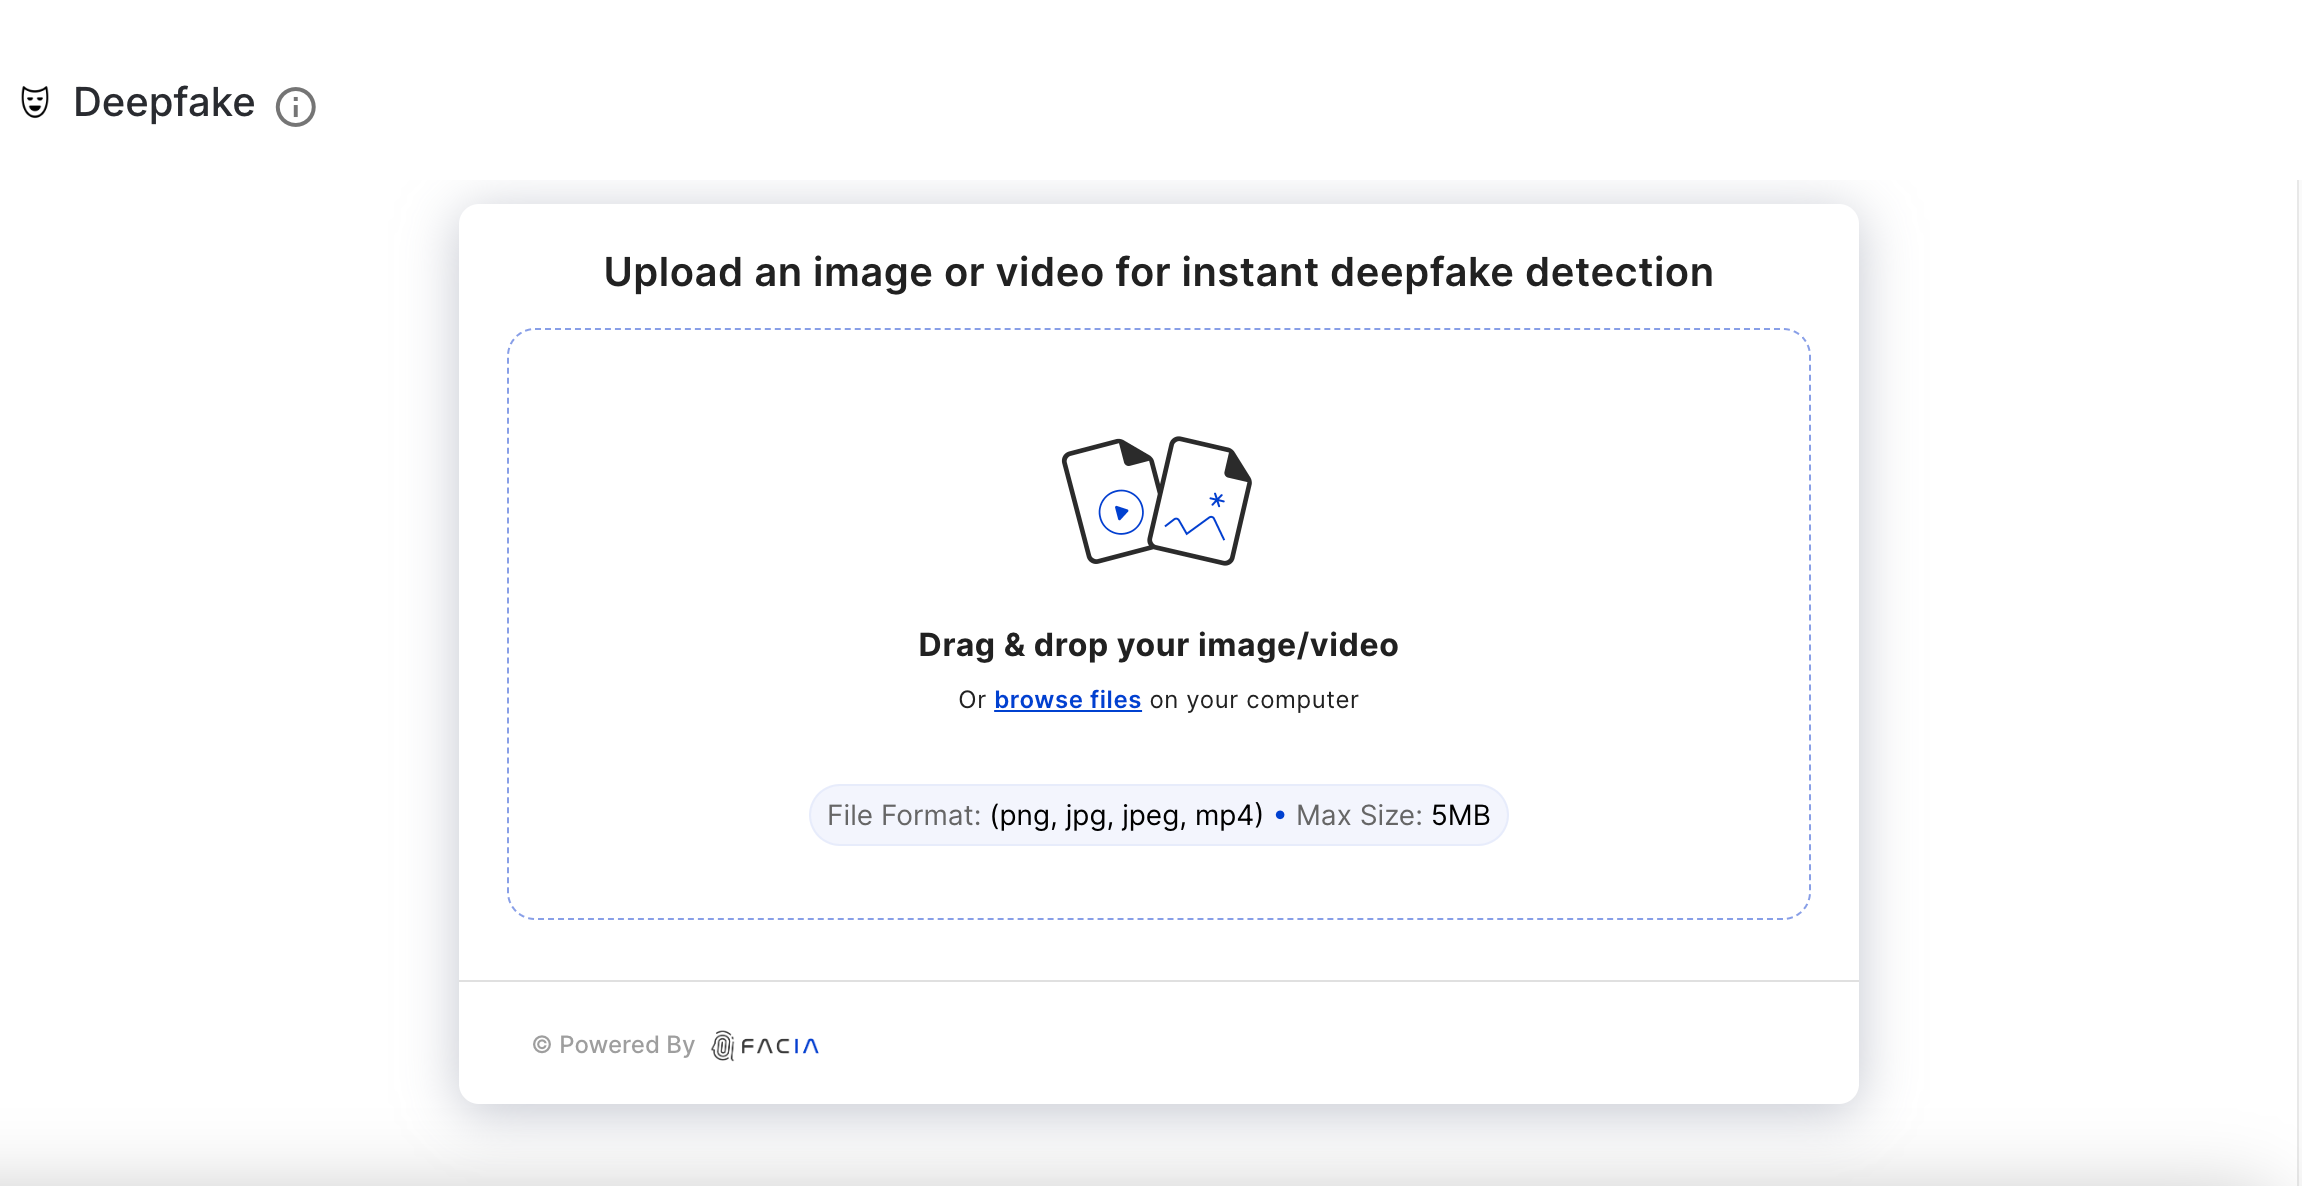The height and width of the screenshot is (1186, 2302).
Task: Click the blue play circle symbol
Action: tap(1120, 512)
